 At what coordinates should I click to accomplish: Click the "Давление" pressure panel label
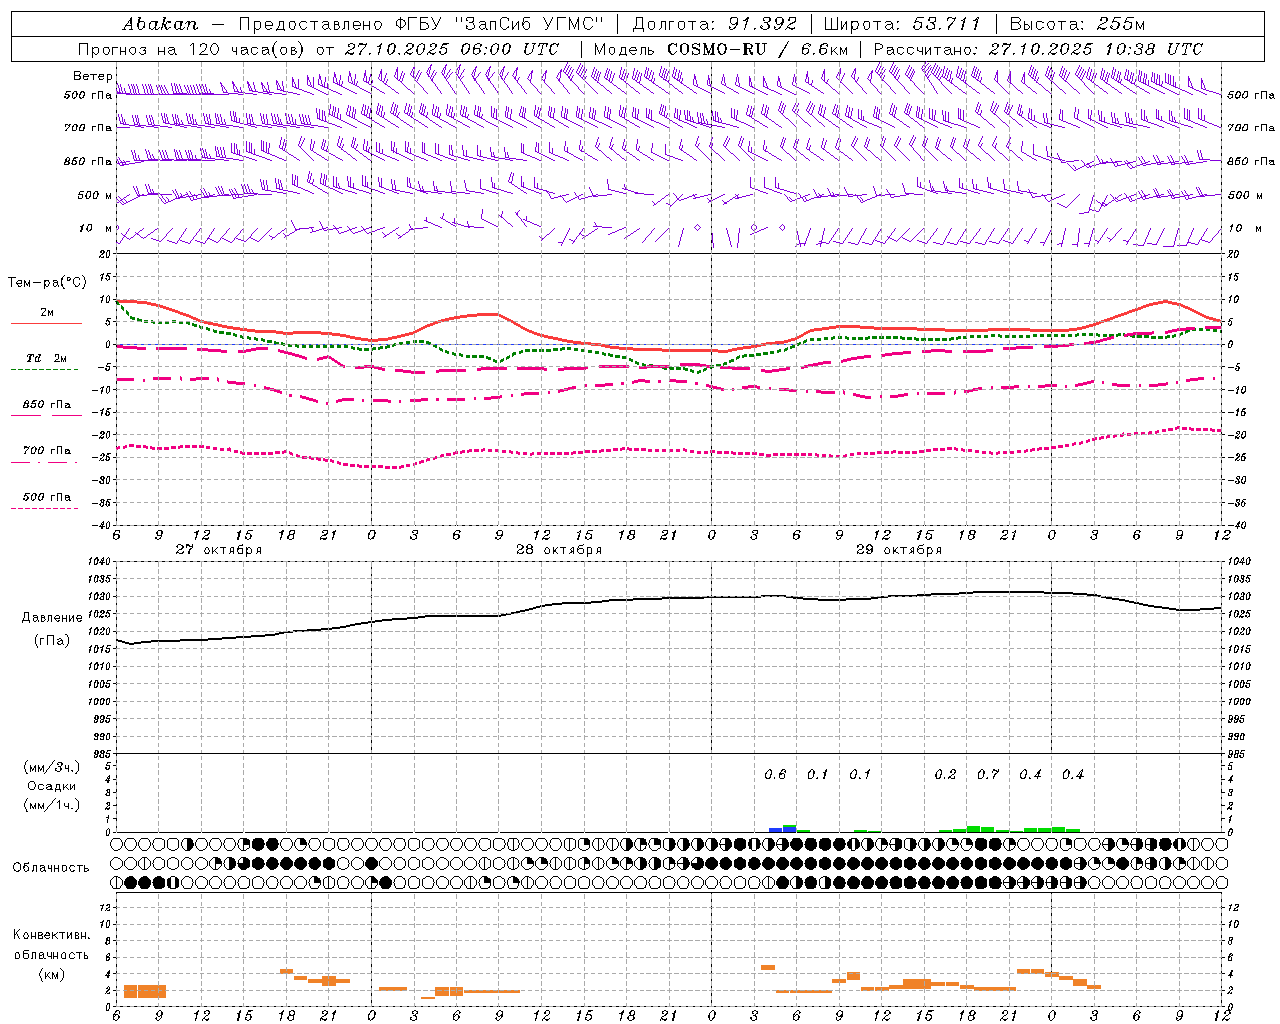point(51,618)
